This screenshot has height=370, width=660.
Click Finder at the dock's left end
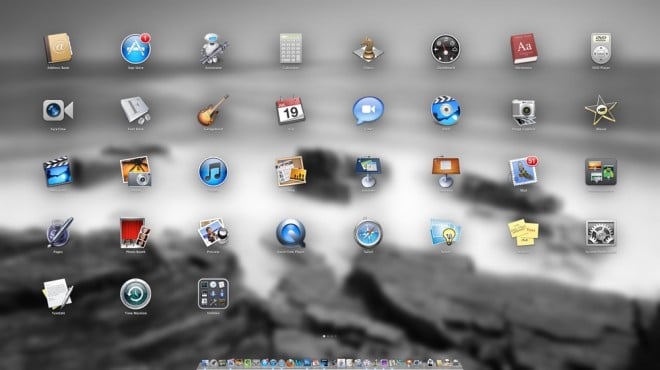point(205,363)
